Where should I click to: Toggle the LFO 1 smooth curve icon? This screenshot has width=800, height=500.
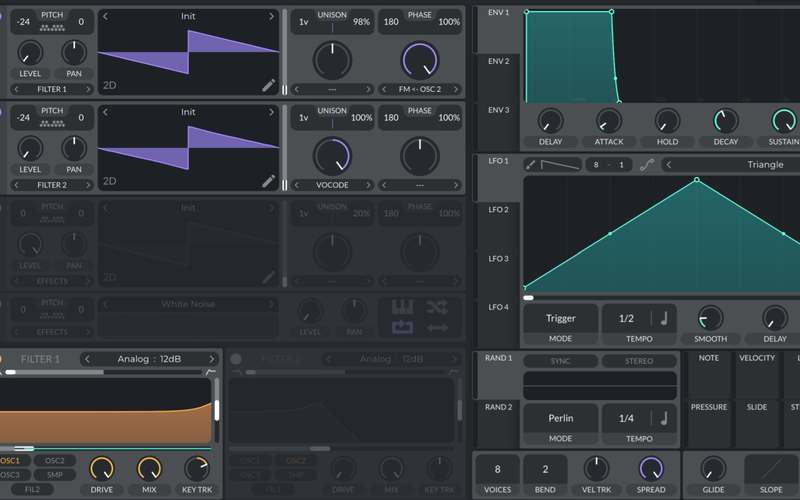646,165
